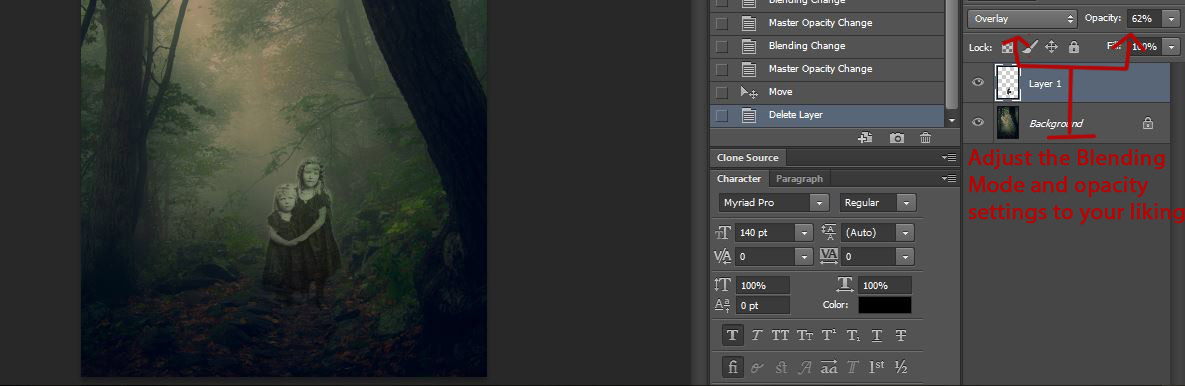Click the Lock position icon
Screen dimensions: 1185x386
click(1051, 47)
